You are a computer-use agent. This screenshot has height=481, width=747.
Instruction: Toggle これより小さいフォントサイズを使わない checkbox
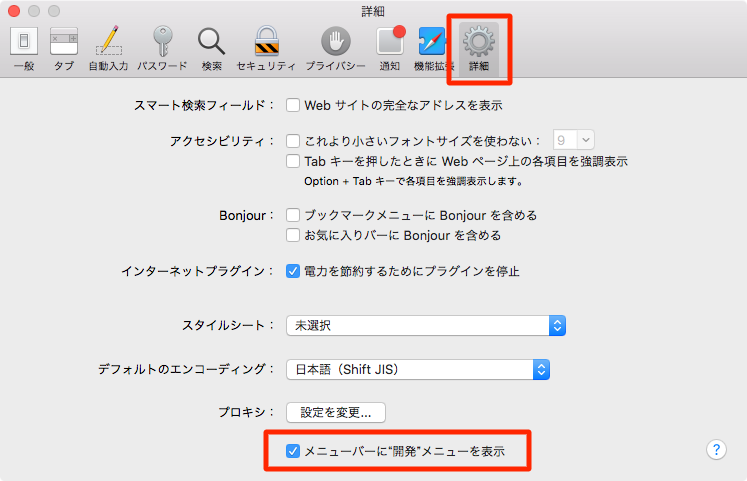(293, 140)
